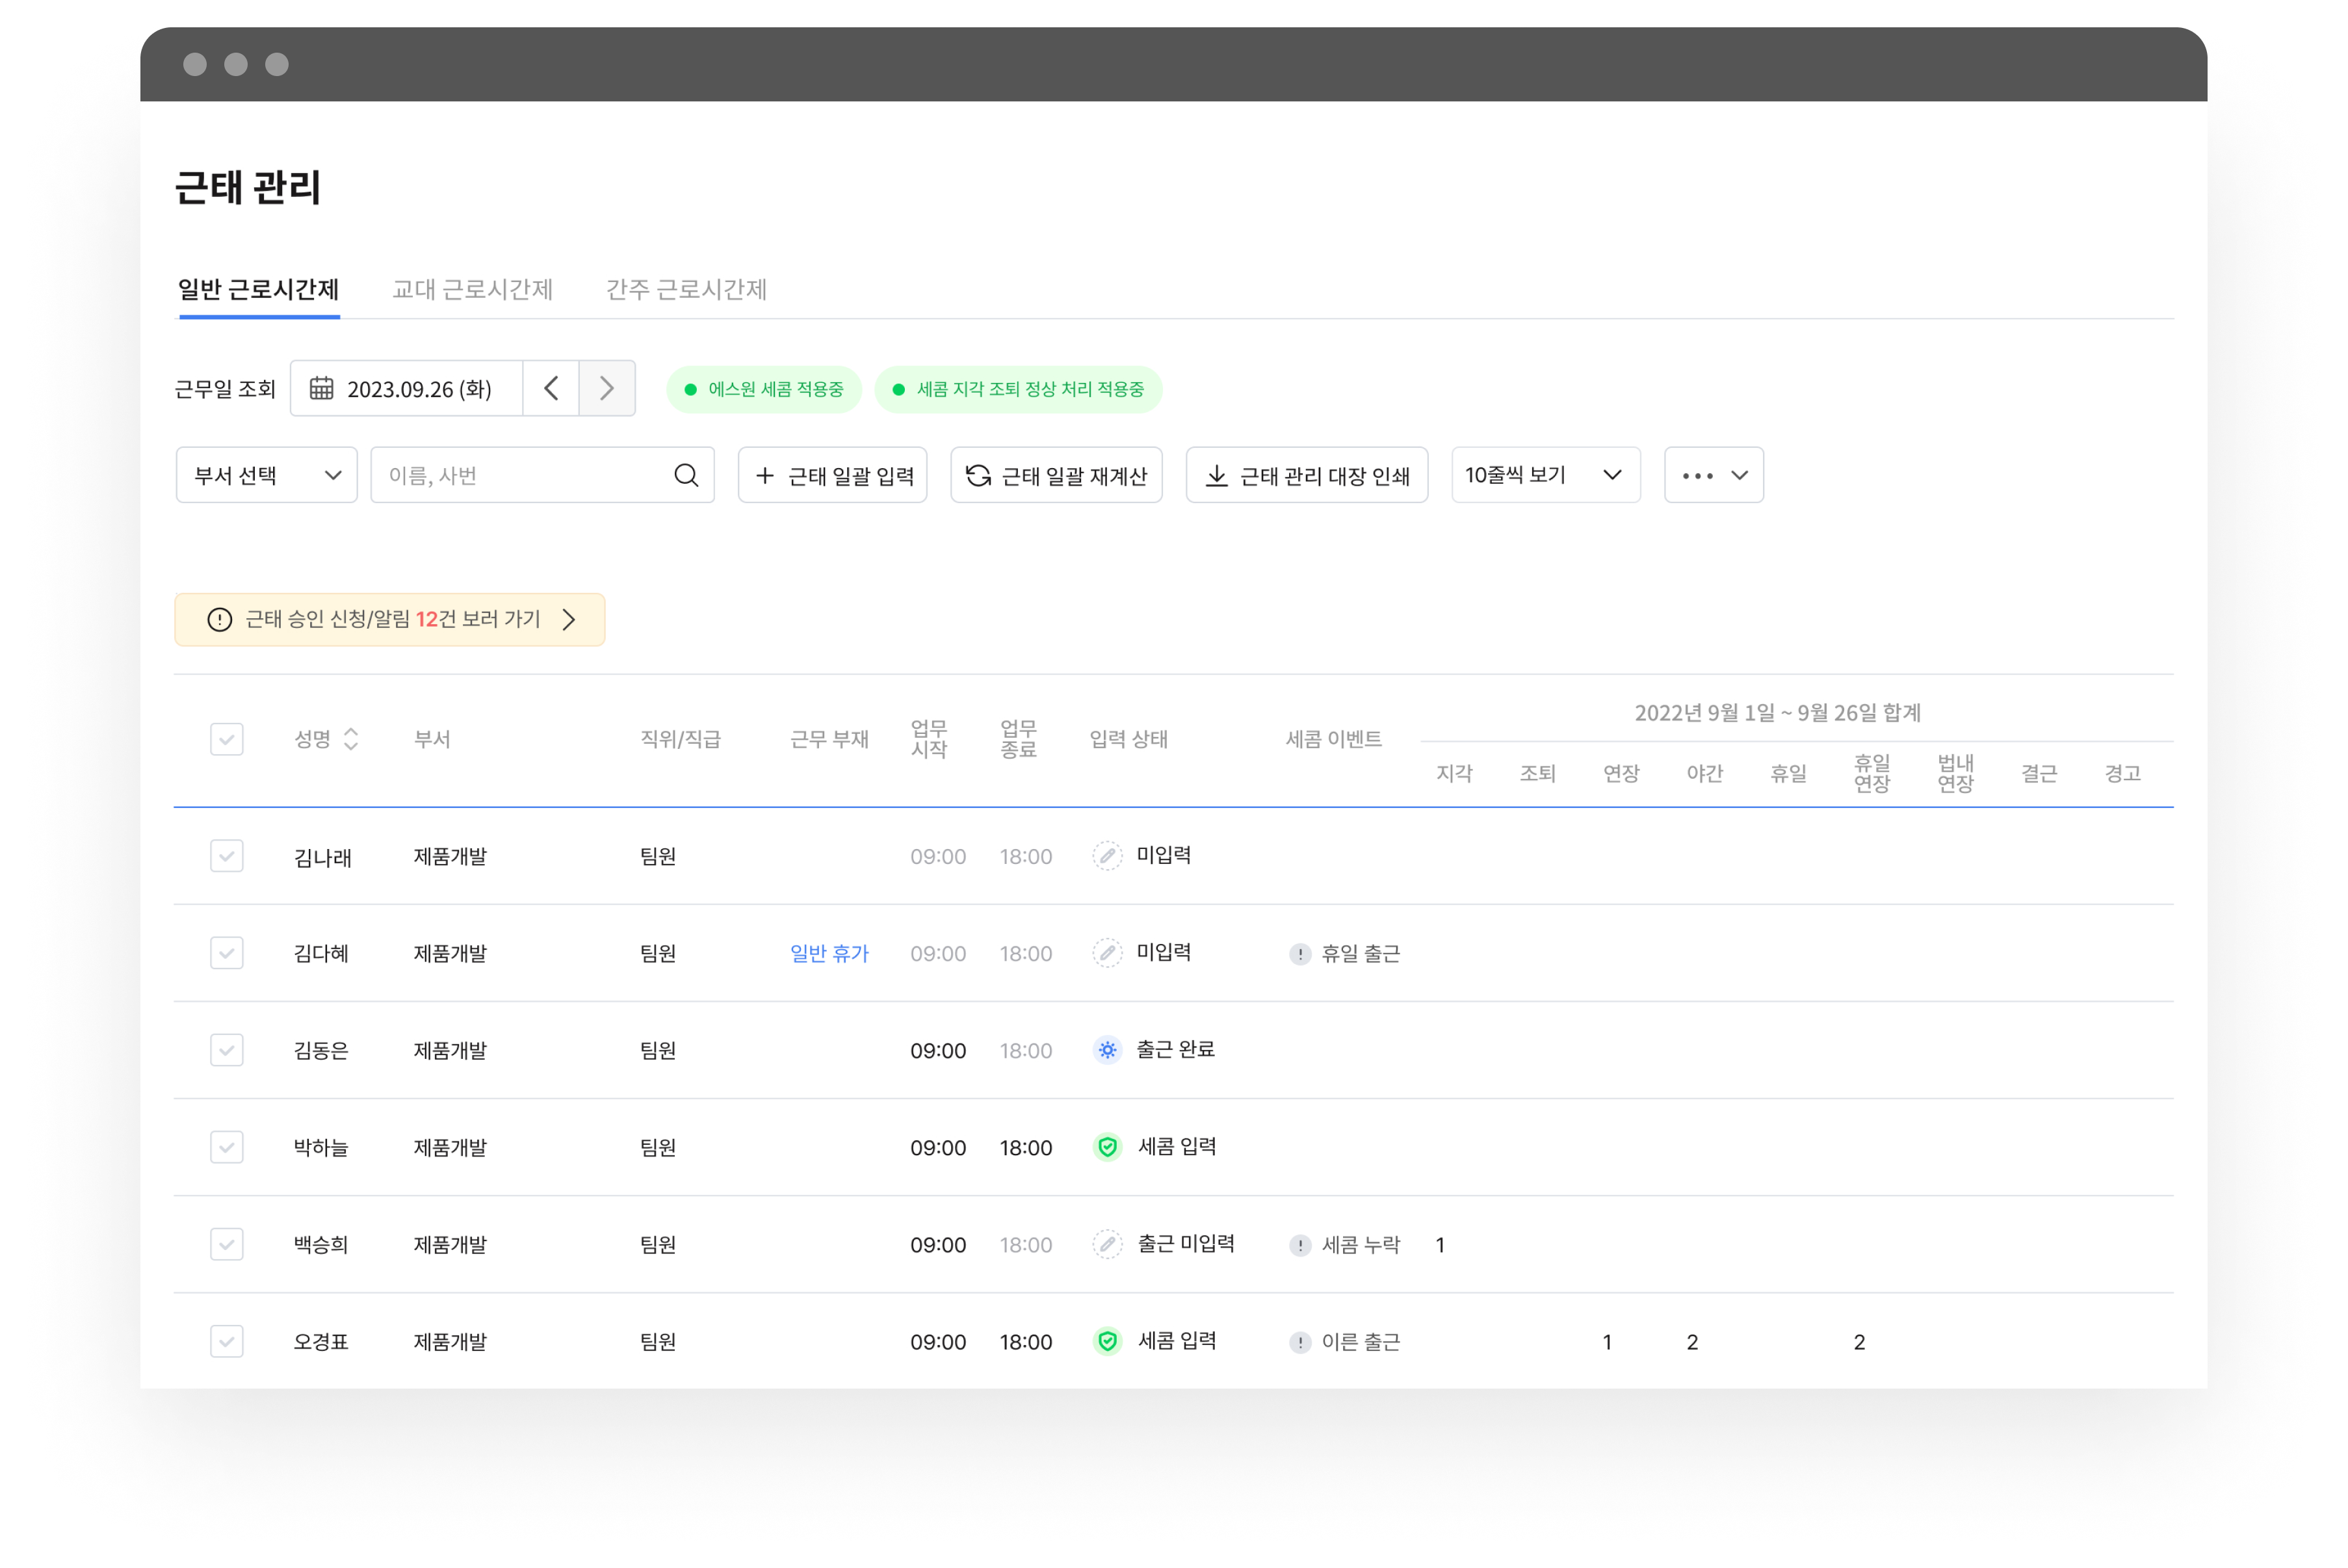Image resolution: width=2348 pixels, height=1568 pixels.
Task: Click sort arrows next to 성명 header
Action: click(351, 739)
